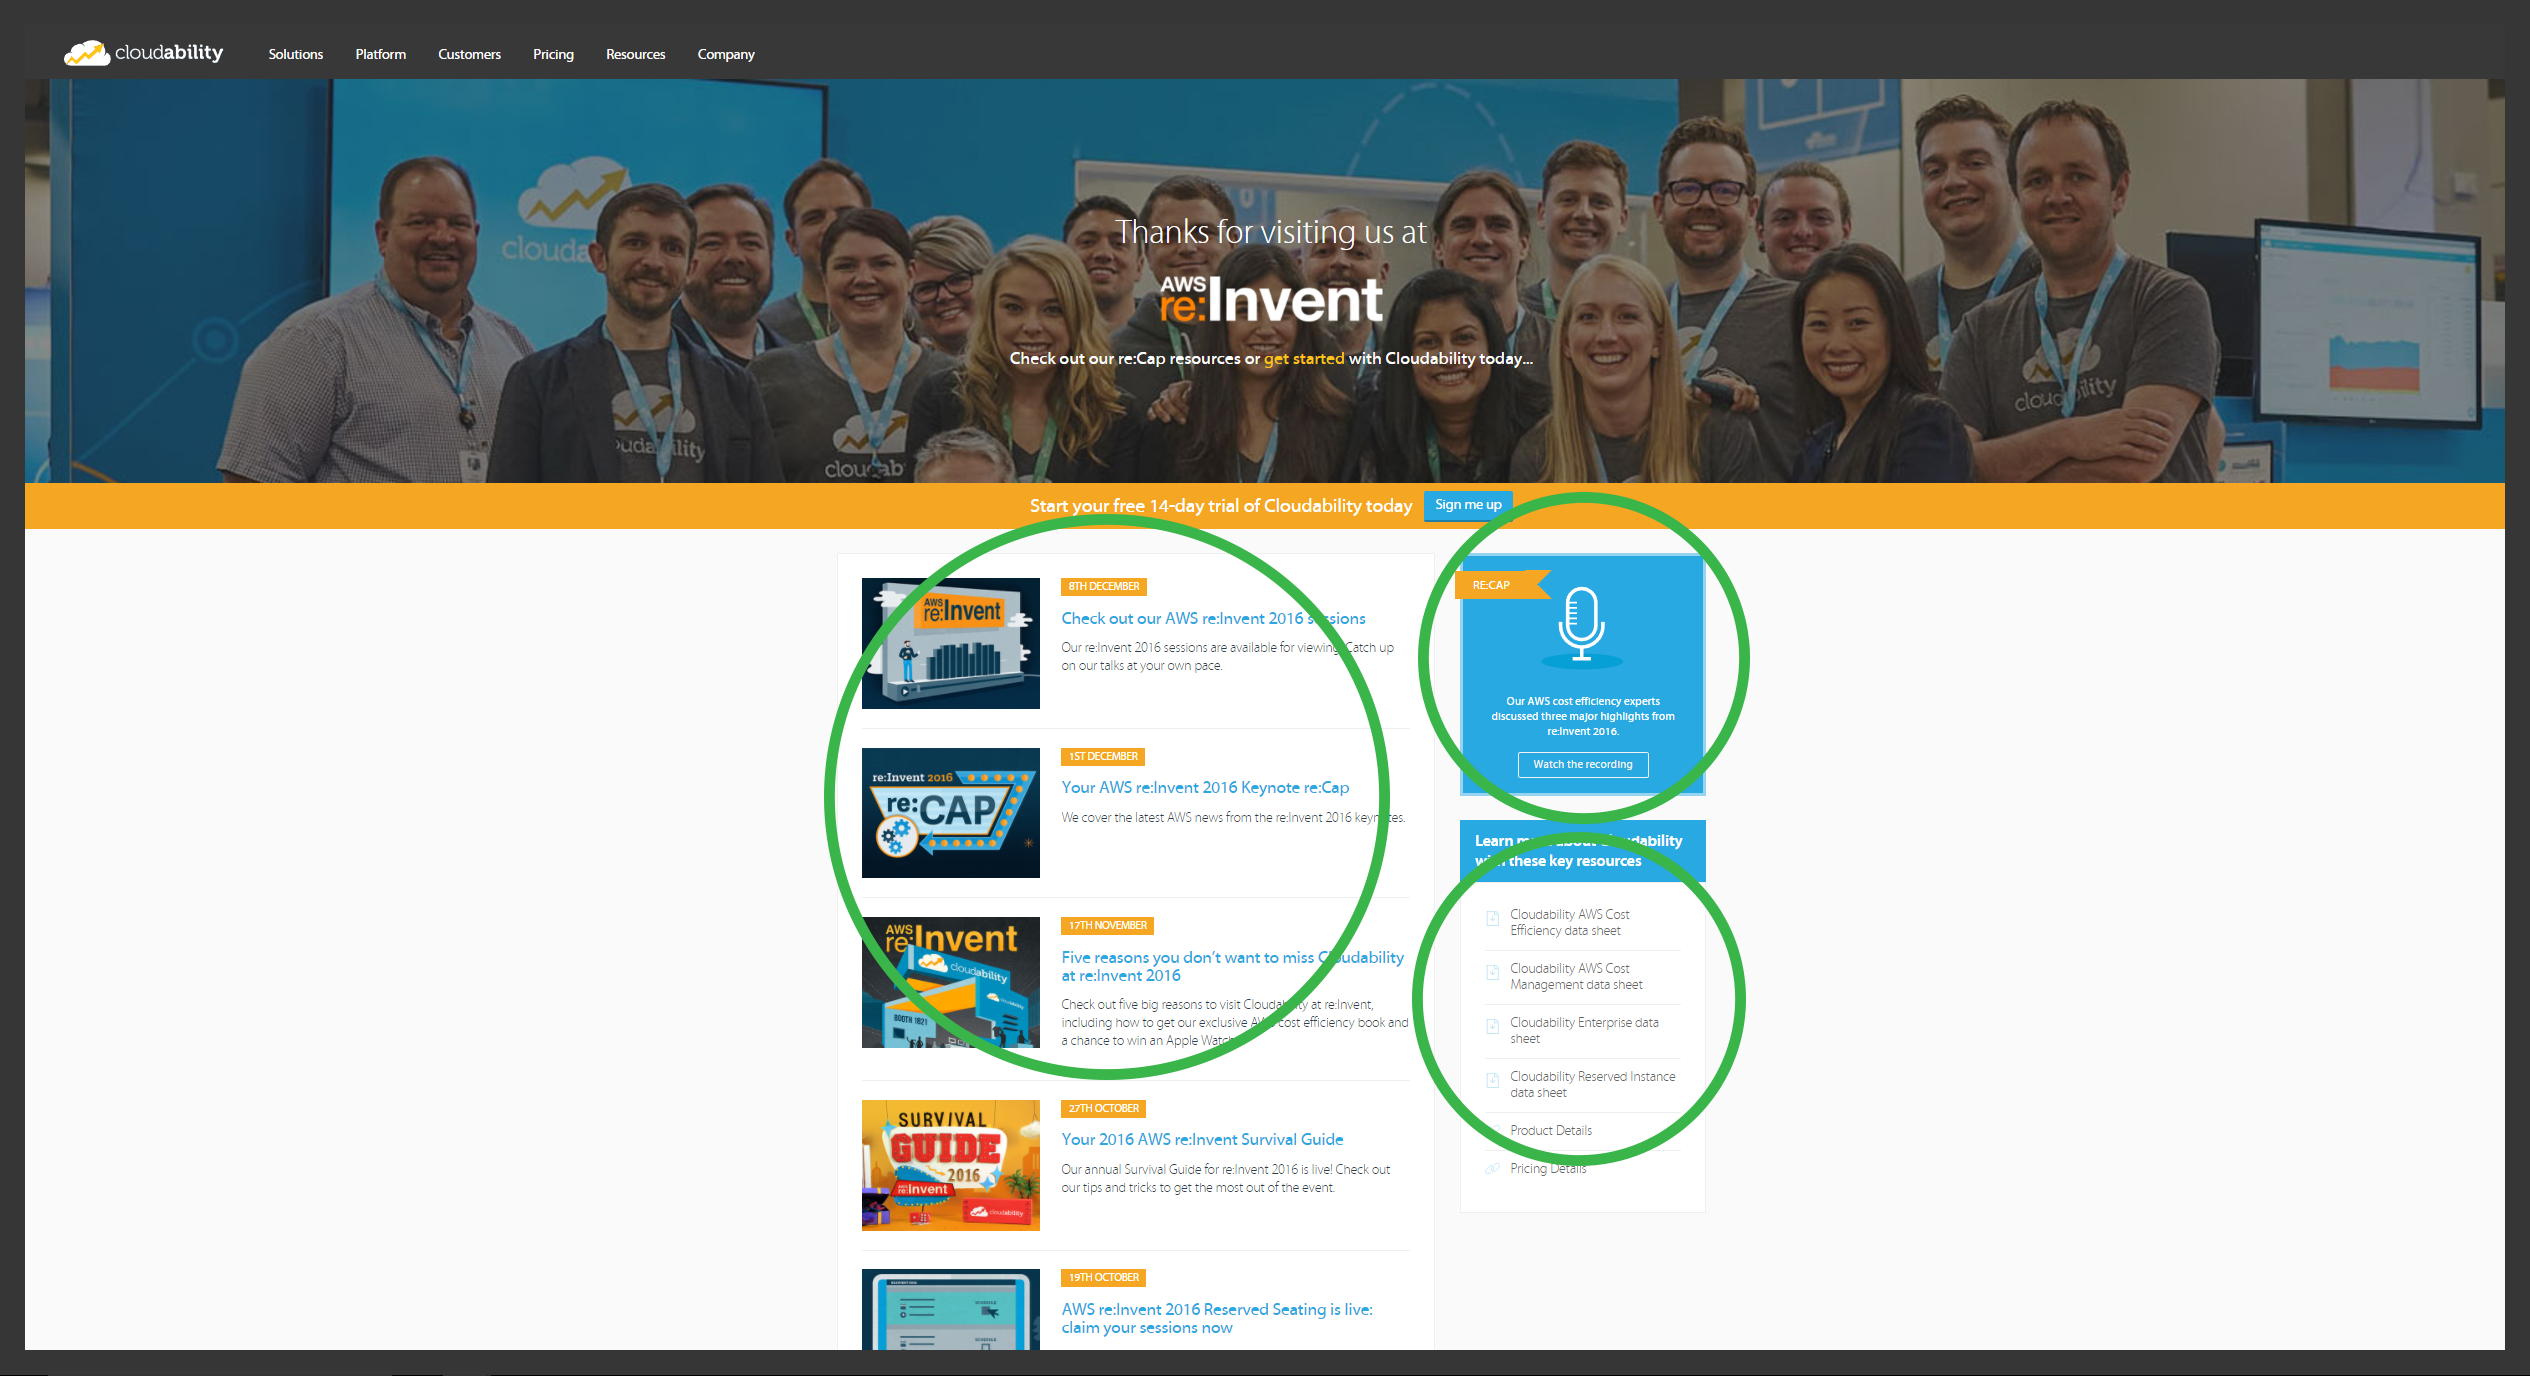Click 'Start your free 14-day trial' banner text
Screen dimensions: 2530x1376
[x=1221, y=506]
